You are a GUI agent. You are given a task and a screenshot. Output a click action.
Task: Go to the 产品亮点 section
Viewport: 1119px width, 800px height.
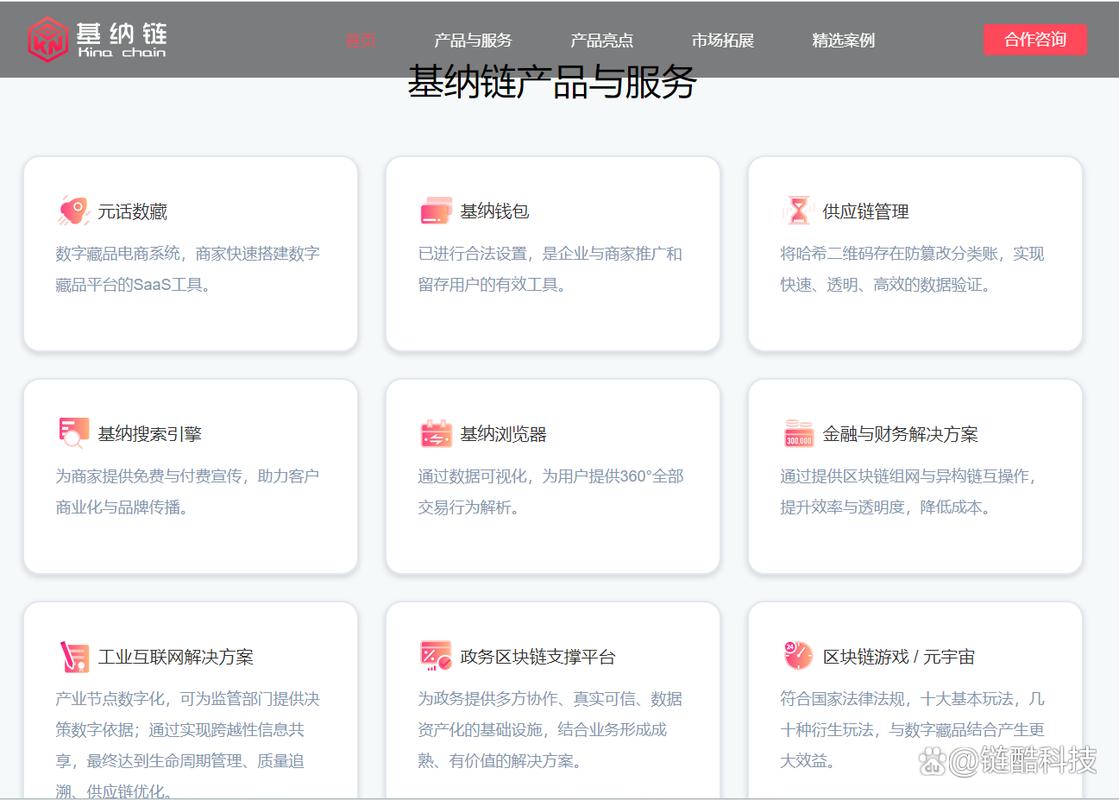click(602, 40)
